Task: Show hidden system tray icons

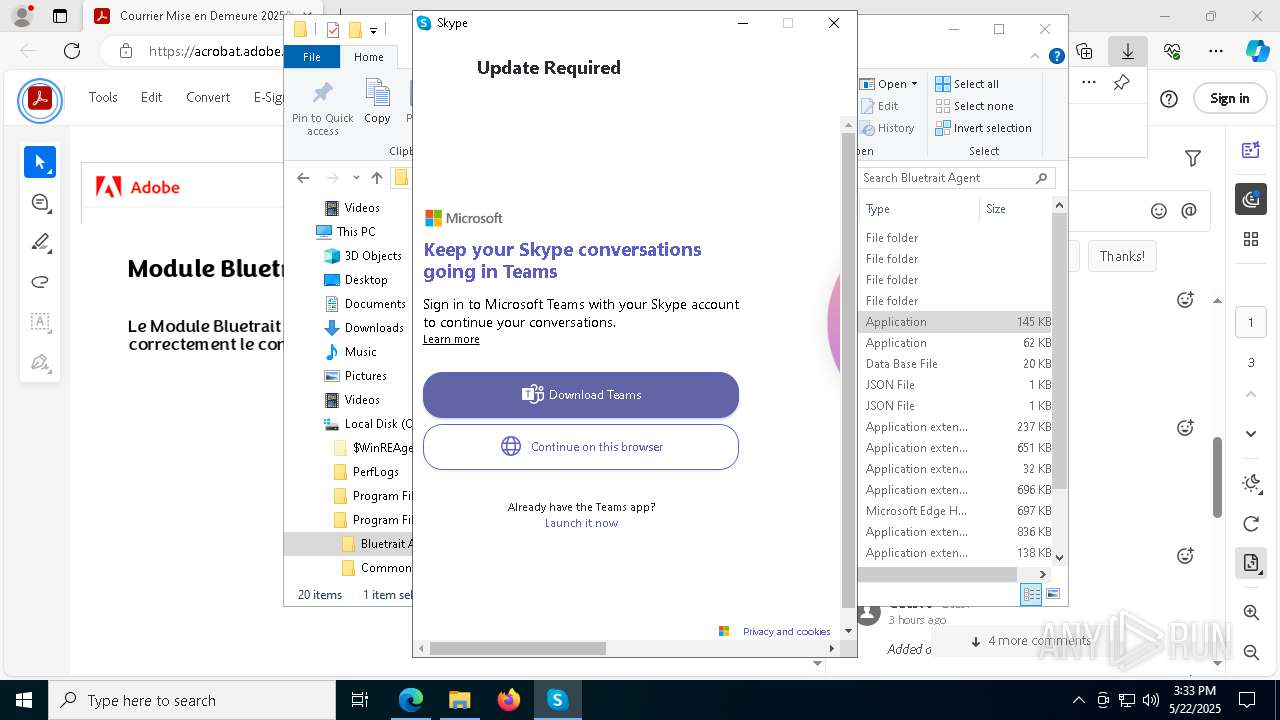Action: [1078, 700]
